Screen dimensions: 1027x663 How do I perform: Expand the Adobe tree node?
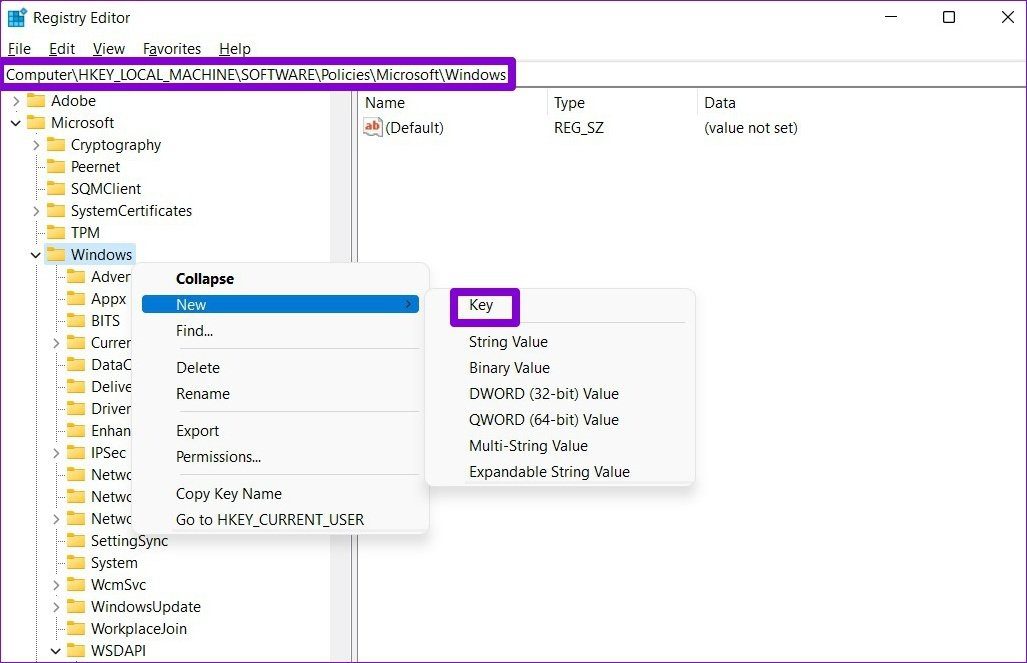pyautogui.click(x=16, y=101)
